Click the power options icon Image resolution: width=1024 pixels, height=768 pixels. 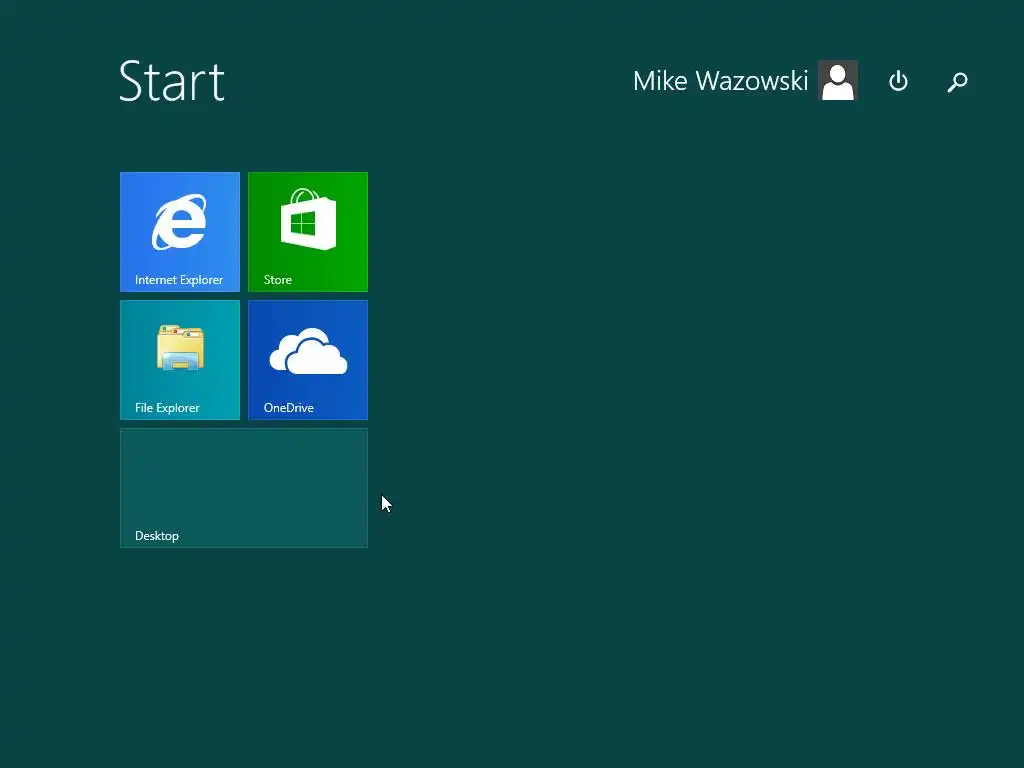pyautogui.click(x=899, y=81)
